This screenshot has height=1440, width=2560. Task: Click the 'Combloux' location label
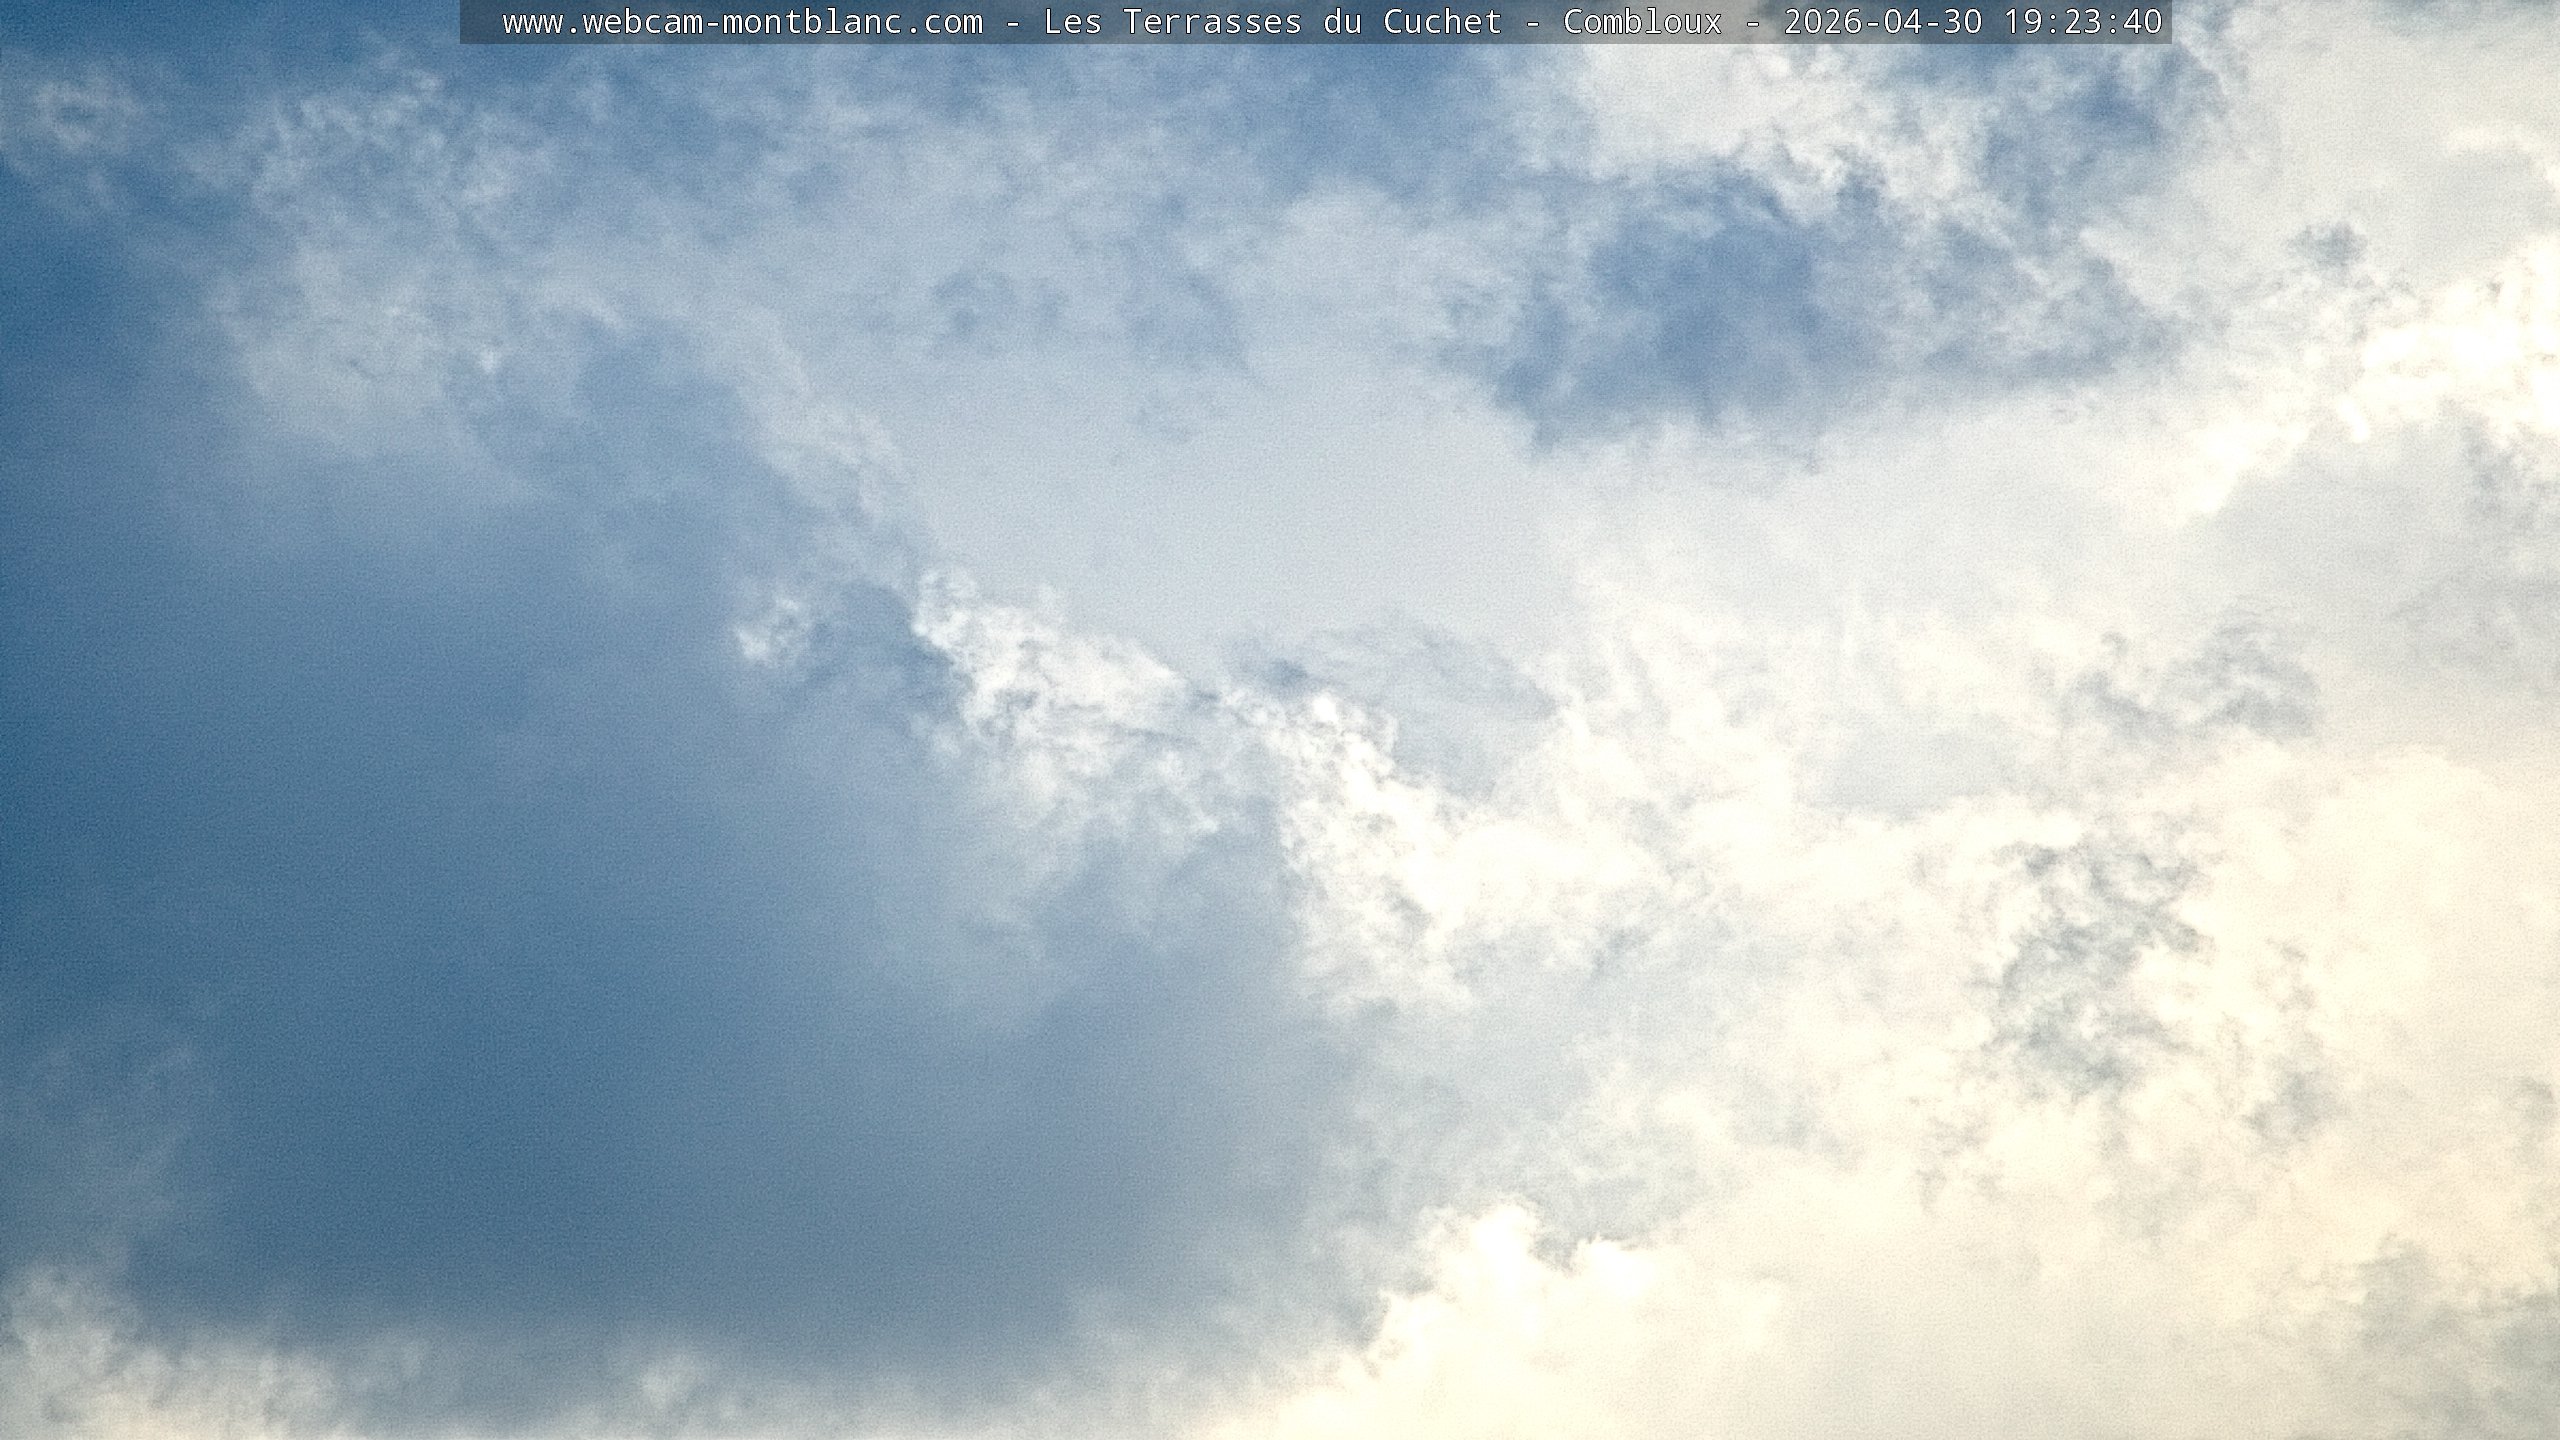pos(1642,22)
